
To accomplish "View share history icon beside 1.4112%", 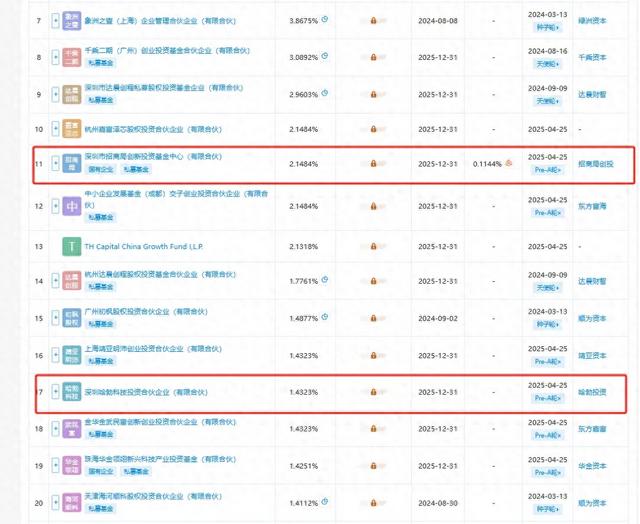I will [x=324, y=501].
